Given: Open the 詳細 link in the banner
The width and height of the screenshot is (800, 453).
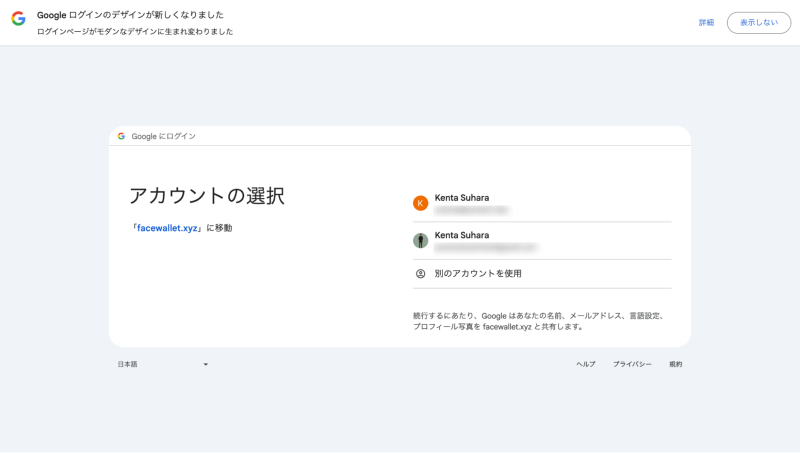Looking at the screenshot, I should tap(706, 22).
